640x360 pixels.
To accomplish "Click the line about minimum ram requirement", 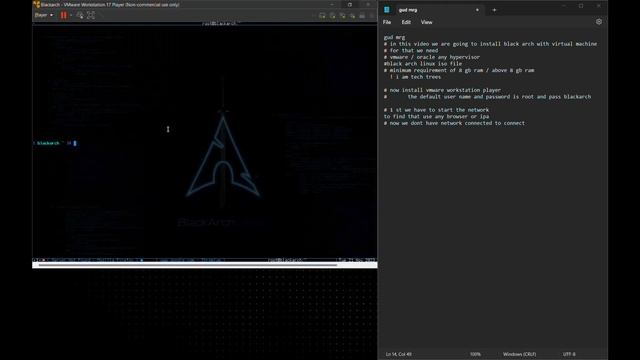I will click(x=459, y=70).
